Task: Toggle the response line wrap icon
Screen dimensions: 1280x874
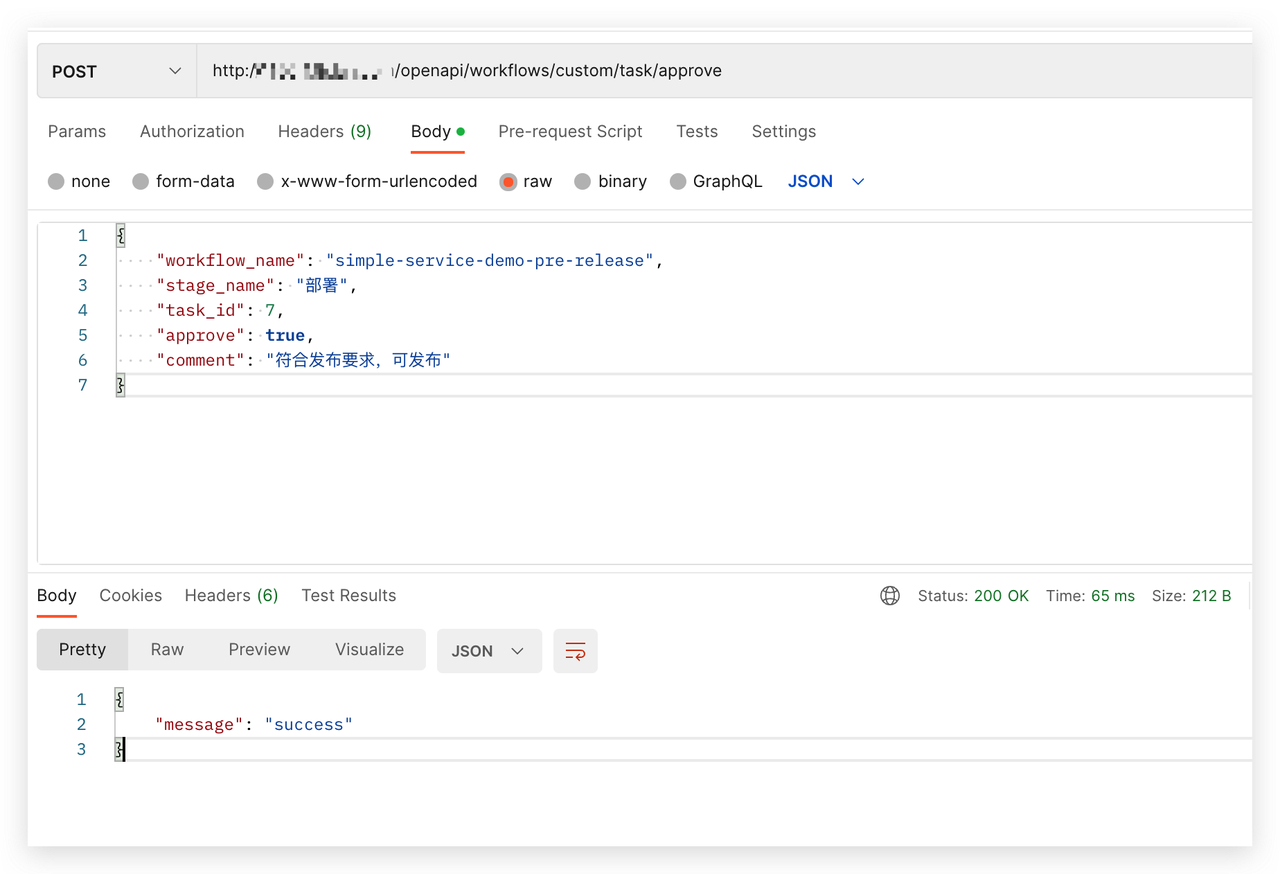Action: [x=575, y=651]
